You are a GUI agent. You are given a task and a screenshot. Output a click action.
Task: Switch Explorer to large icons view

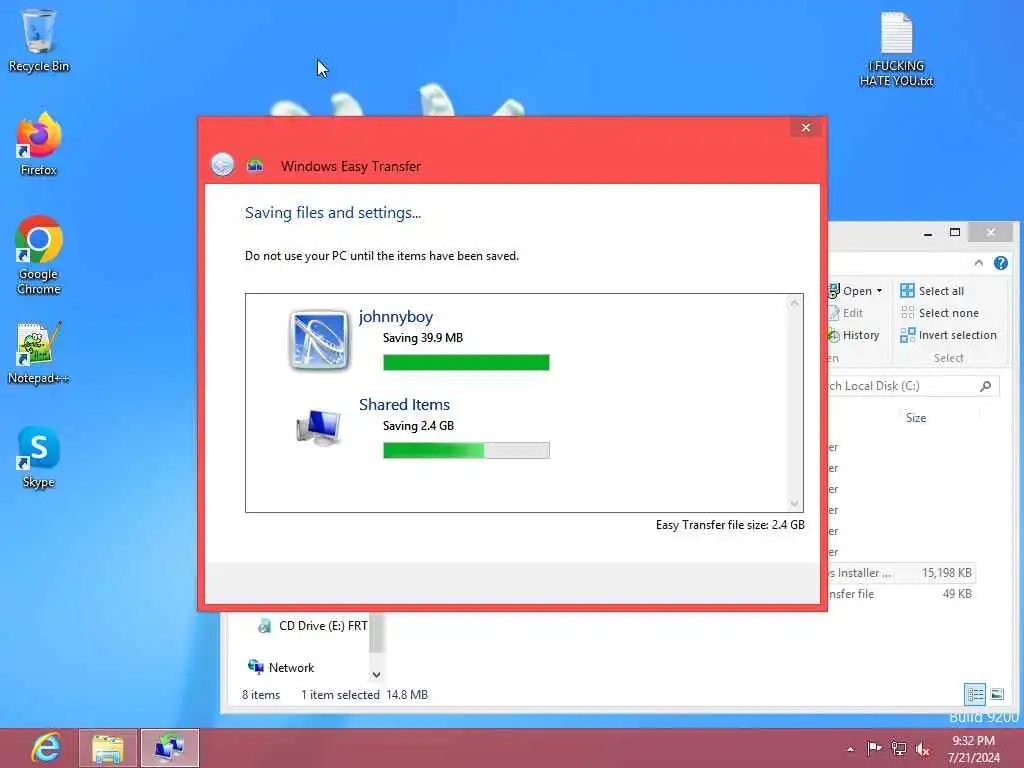point(997,694)
